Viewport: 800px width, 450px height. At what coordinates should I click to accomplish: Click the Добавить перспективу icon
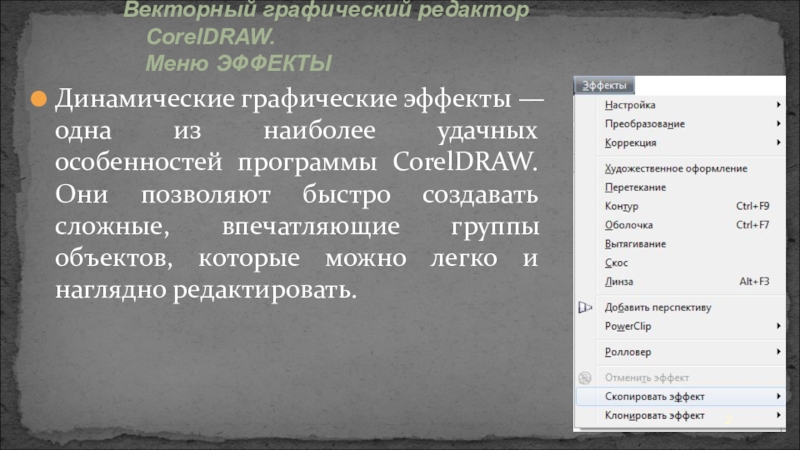click(x=585, y=308)
